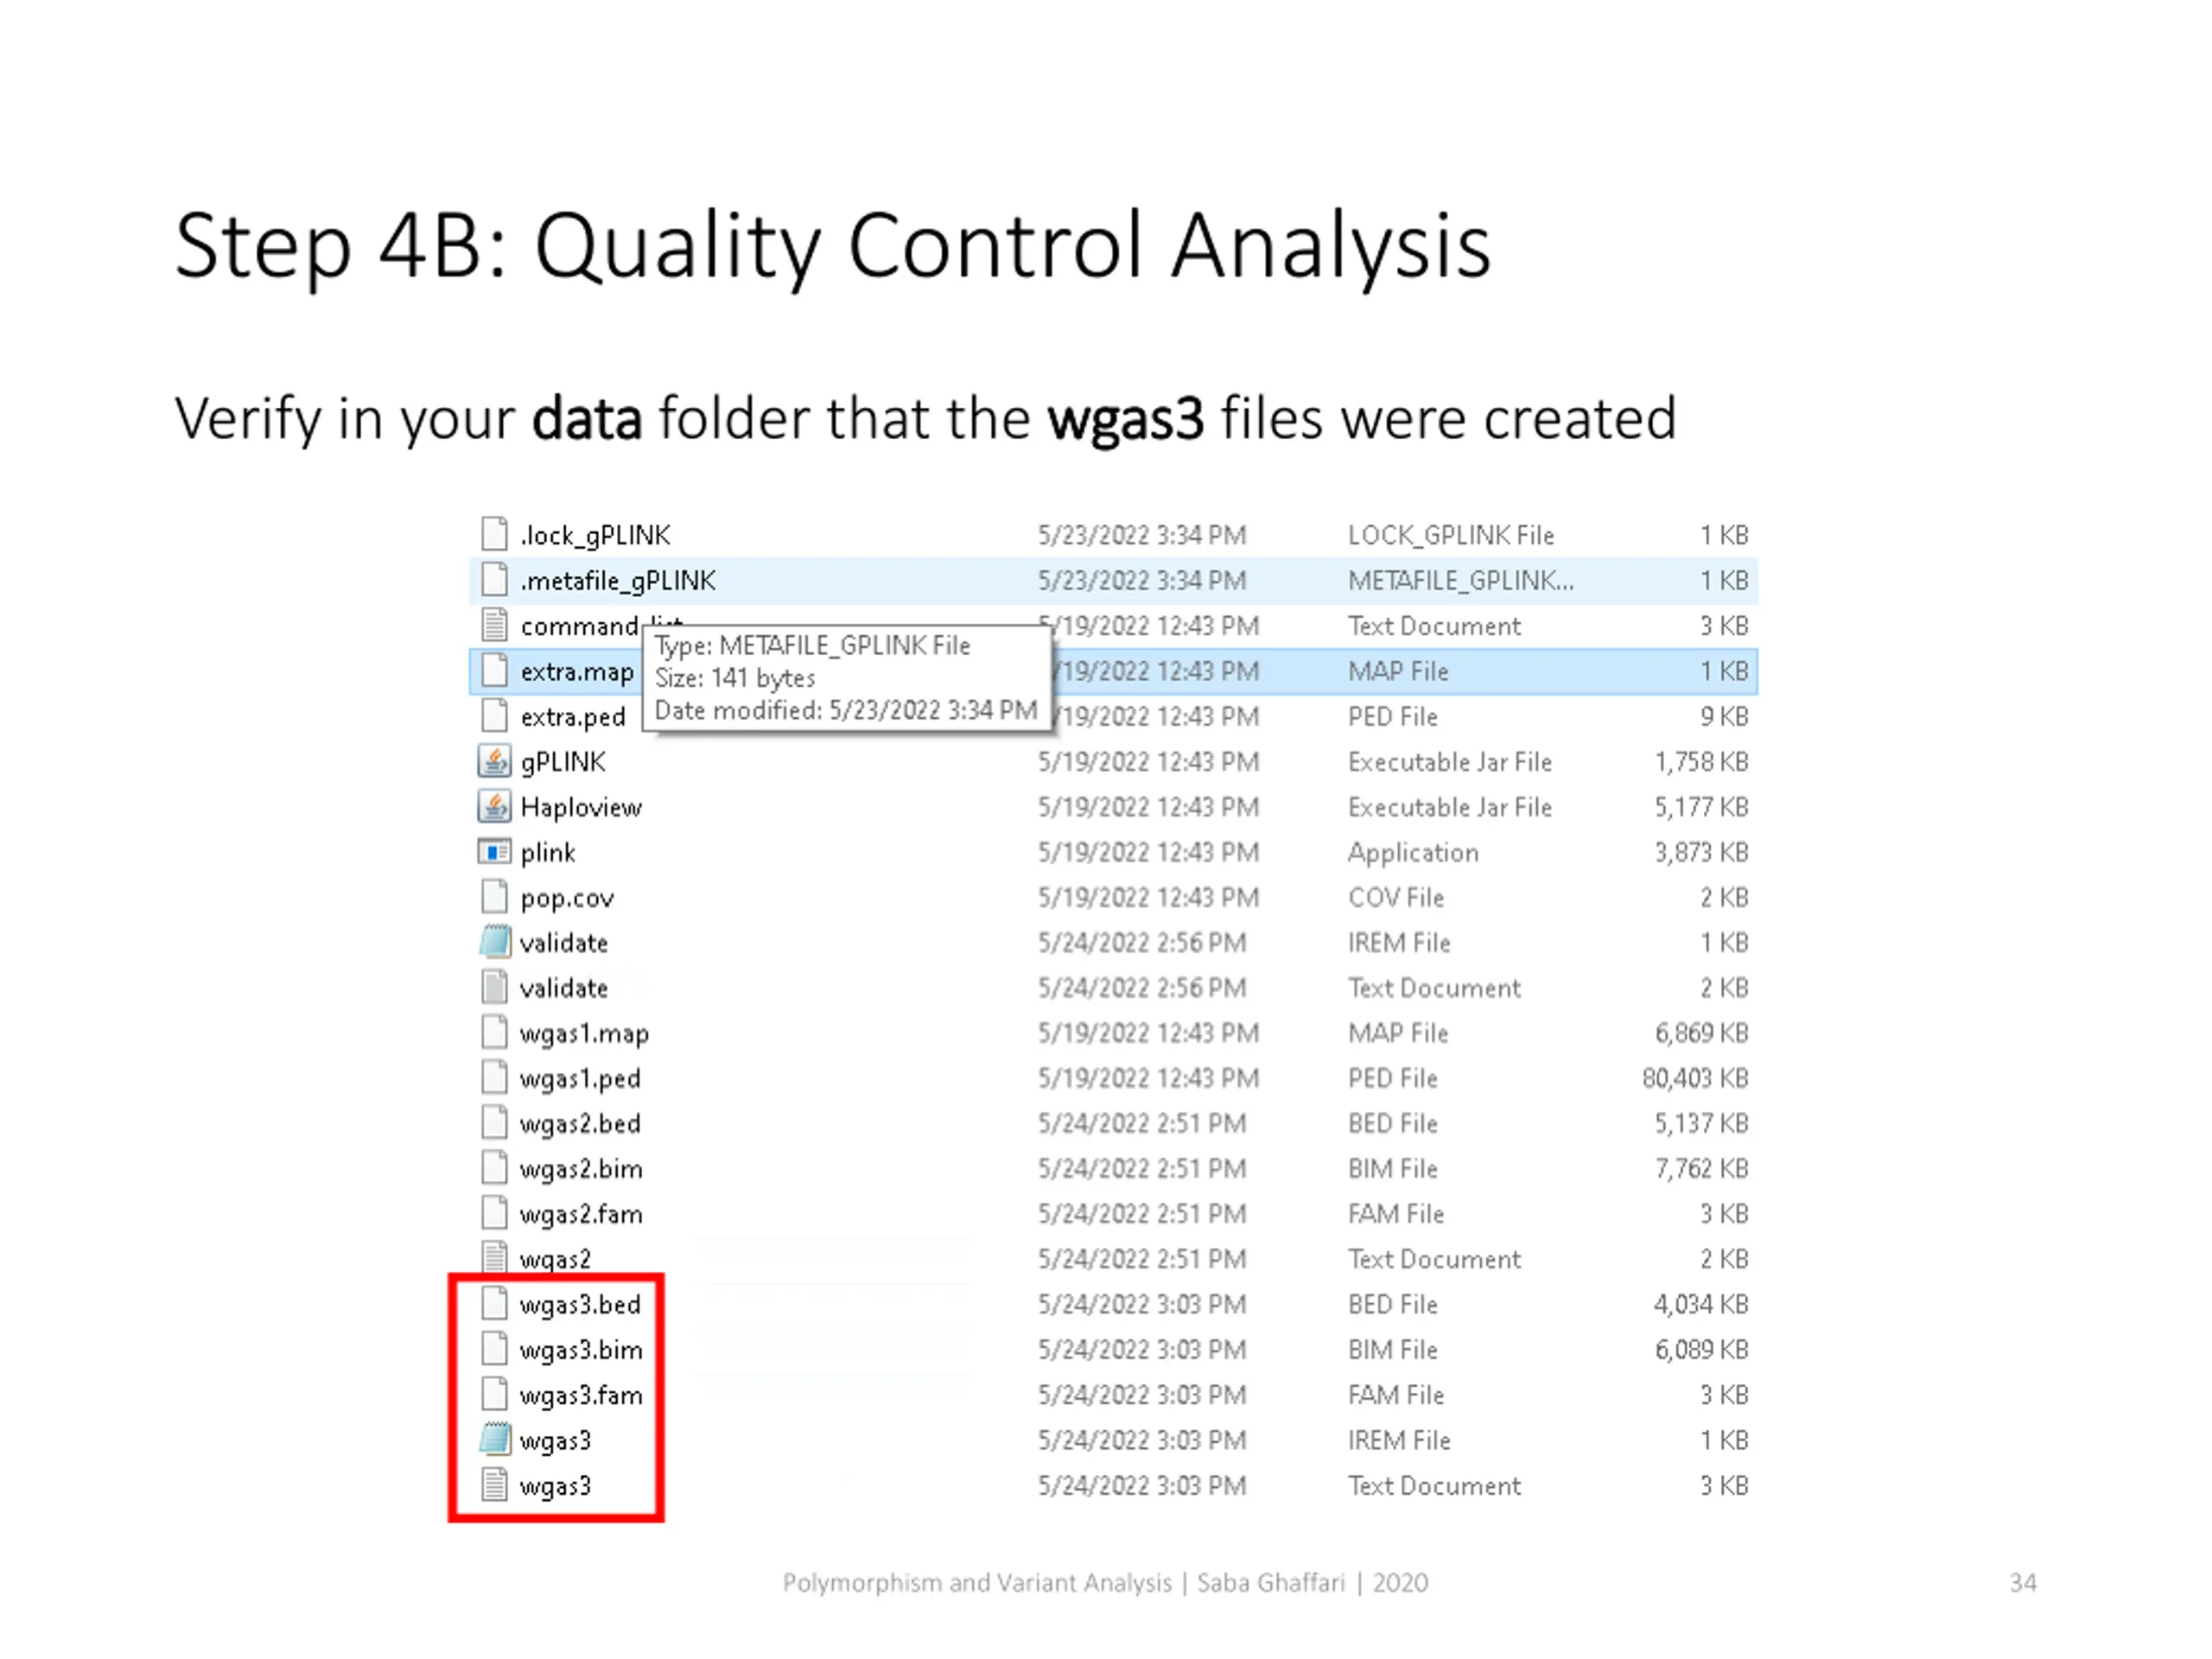Click the wgas3.bim file icon
The width and height of the screenshot is (2212, 1659).
[494, 1349]
